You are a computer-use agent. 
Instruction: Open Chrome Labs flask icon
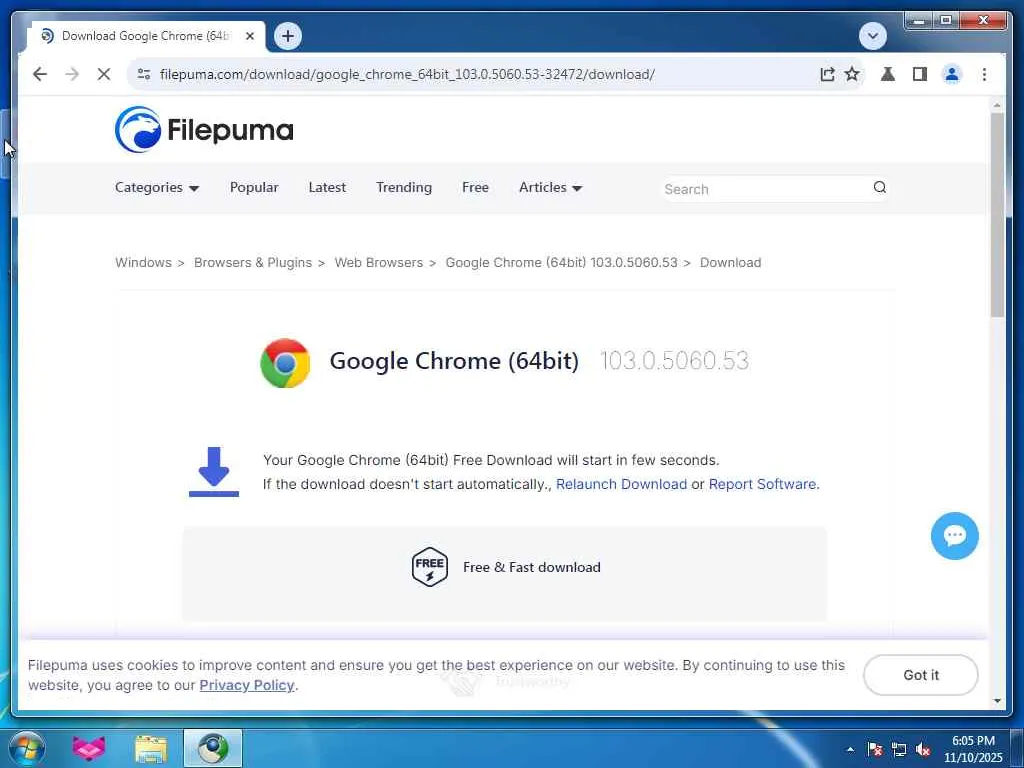(x=888, y=74)
